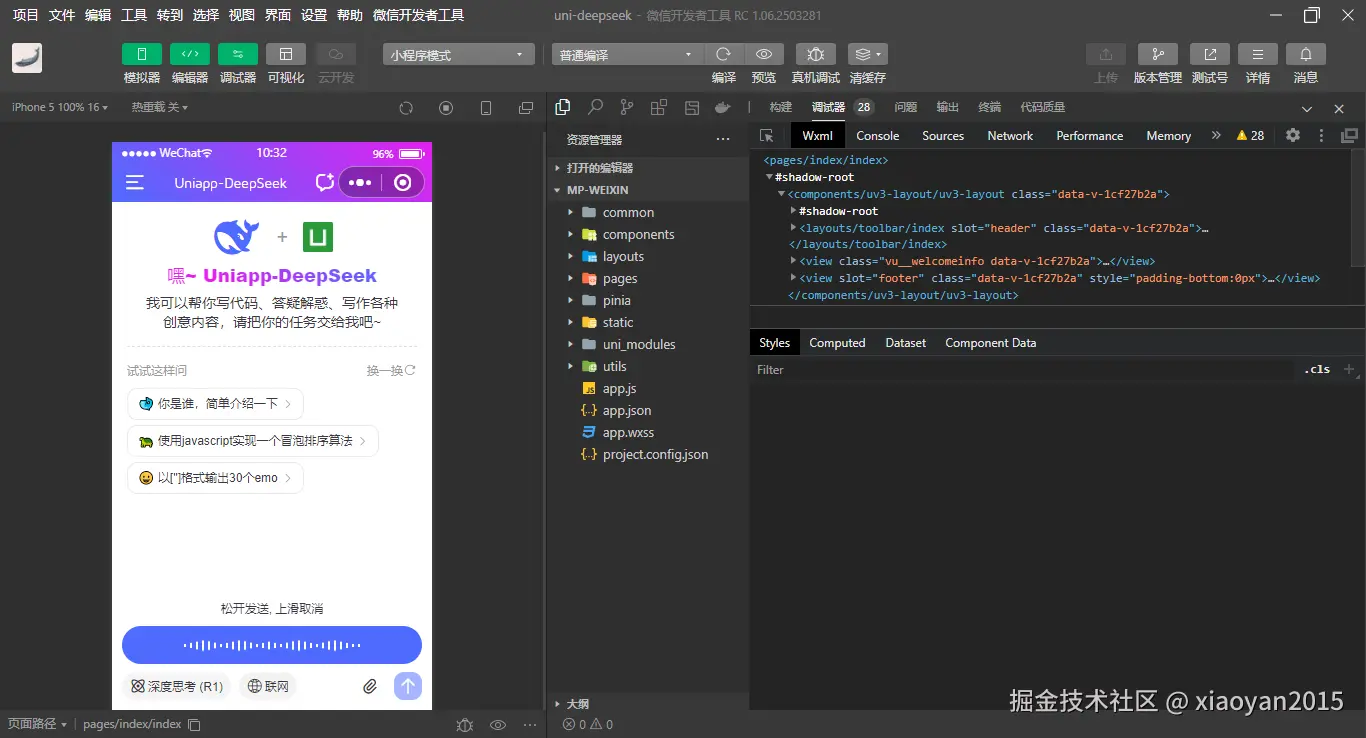
Task: Open the 工具 menu
Action: pyautogui.click(x=133, y=15)
